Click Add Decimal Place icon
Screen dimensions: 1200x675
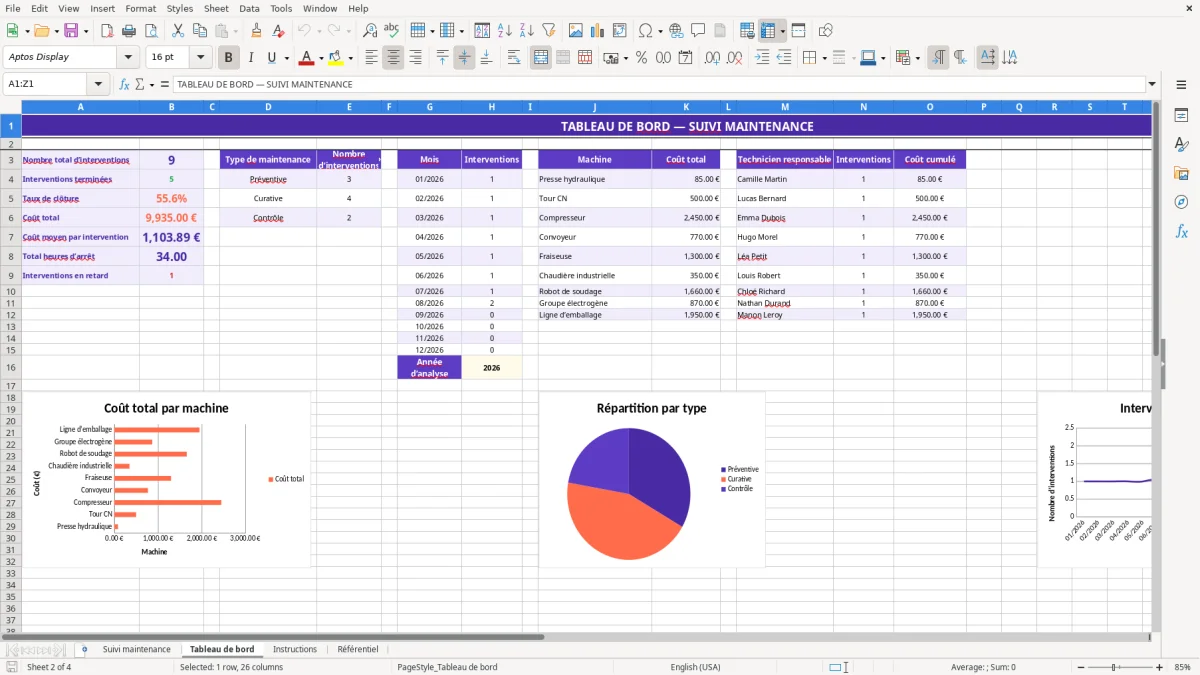click(711, 58)
